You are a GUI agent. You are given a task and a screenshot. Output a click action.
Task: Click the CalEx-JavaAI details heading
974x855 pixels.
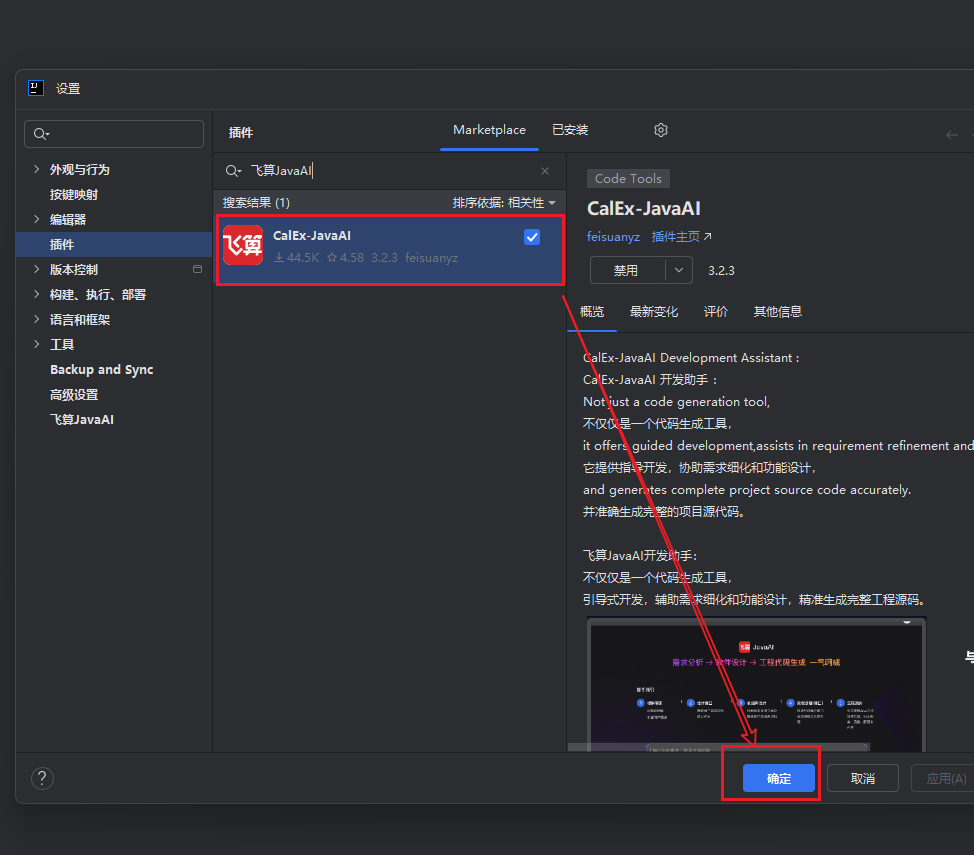pos(644,208)
